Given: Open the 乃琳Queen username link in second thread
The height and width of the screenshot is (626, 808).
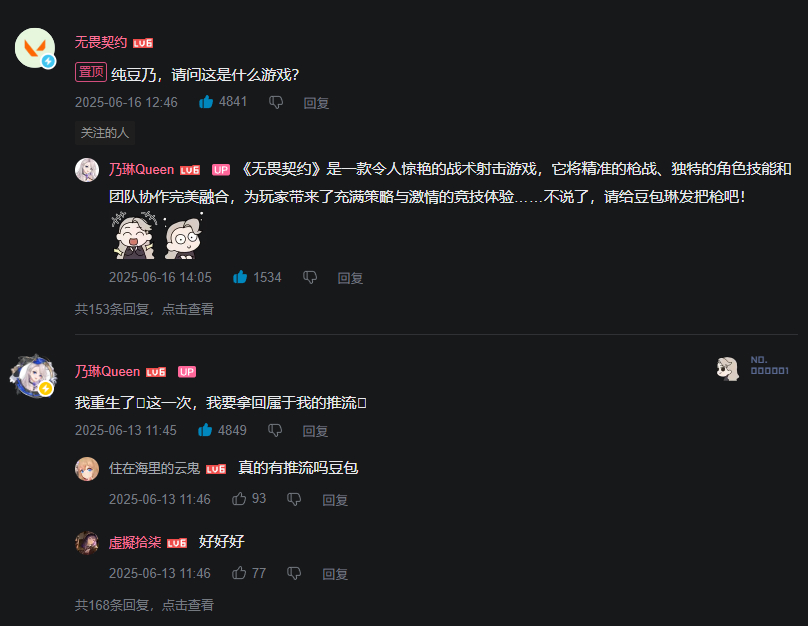Looking at the screenshot, I should point(107,371).
